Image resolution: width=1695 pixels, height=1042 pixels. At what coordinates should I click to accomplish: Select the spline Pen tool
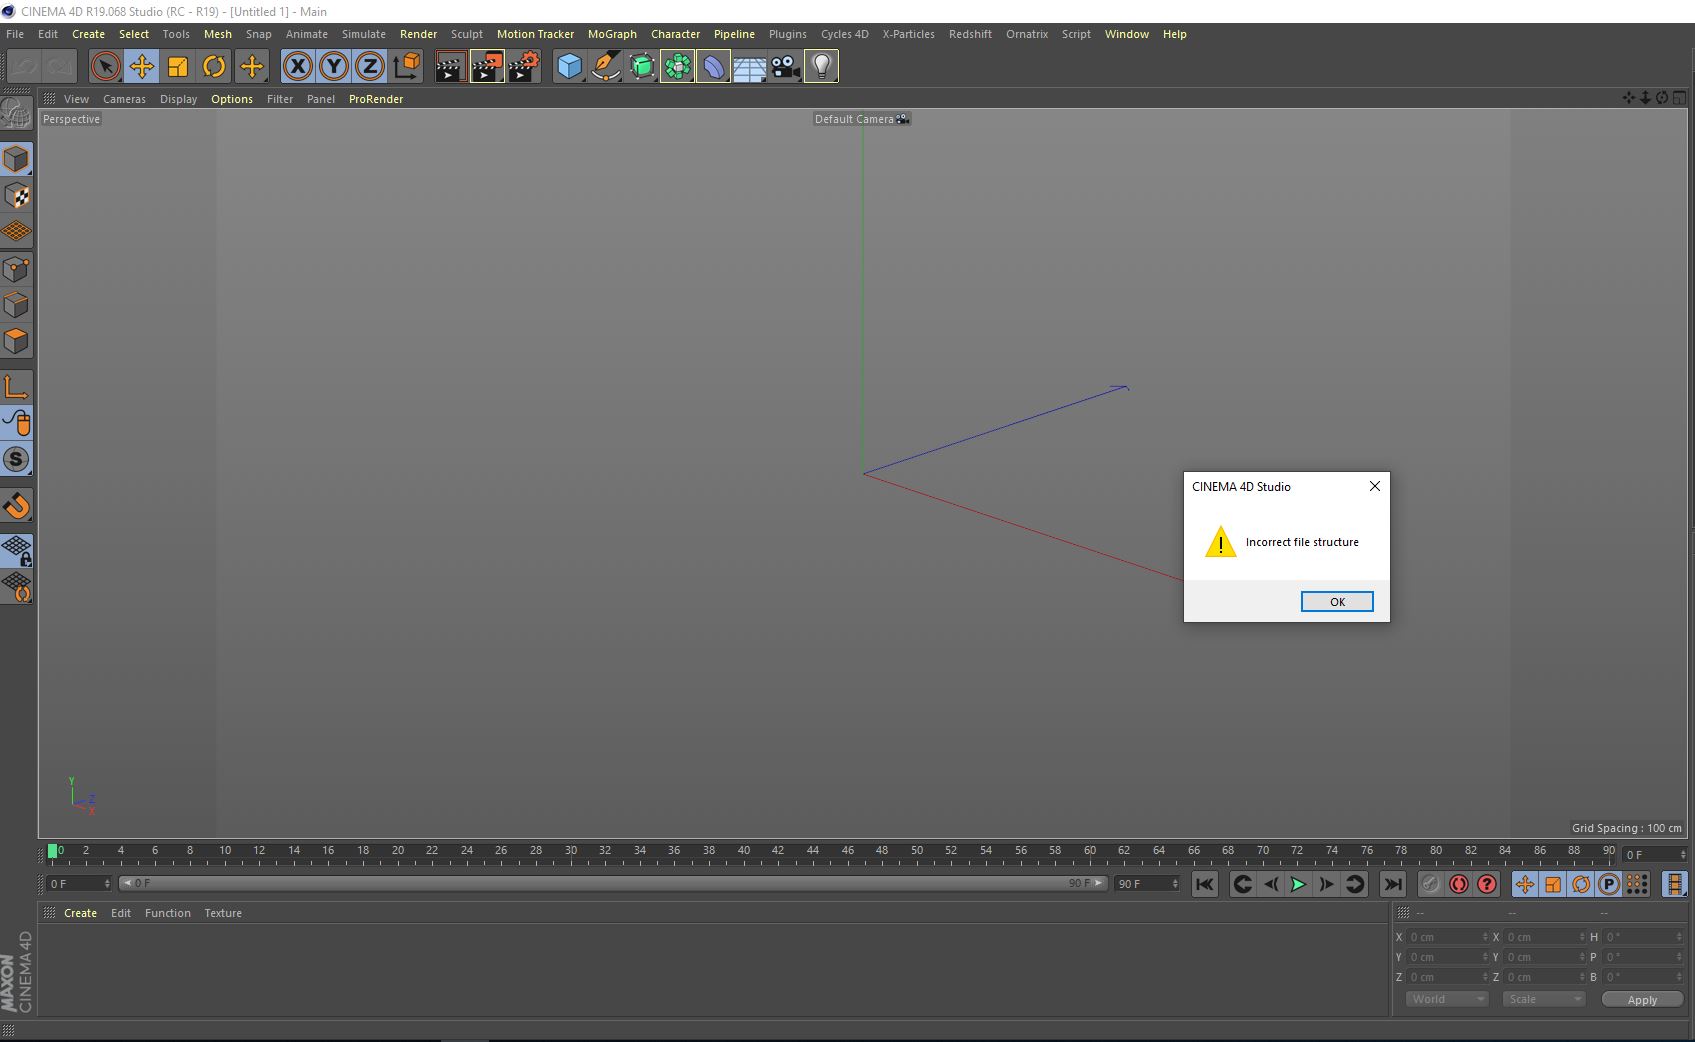point(605,67)
